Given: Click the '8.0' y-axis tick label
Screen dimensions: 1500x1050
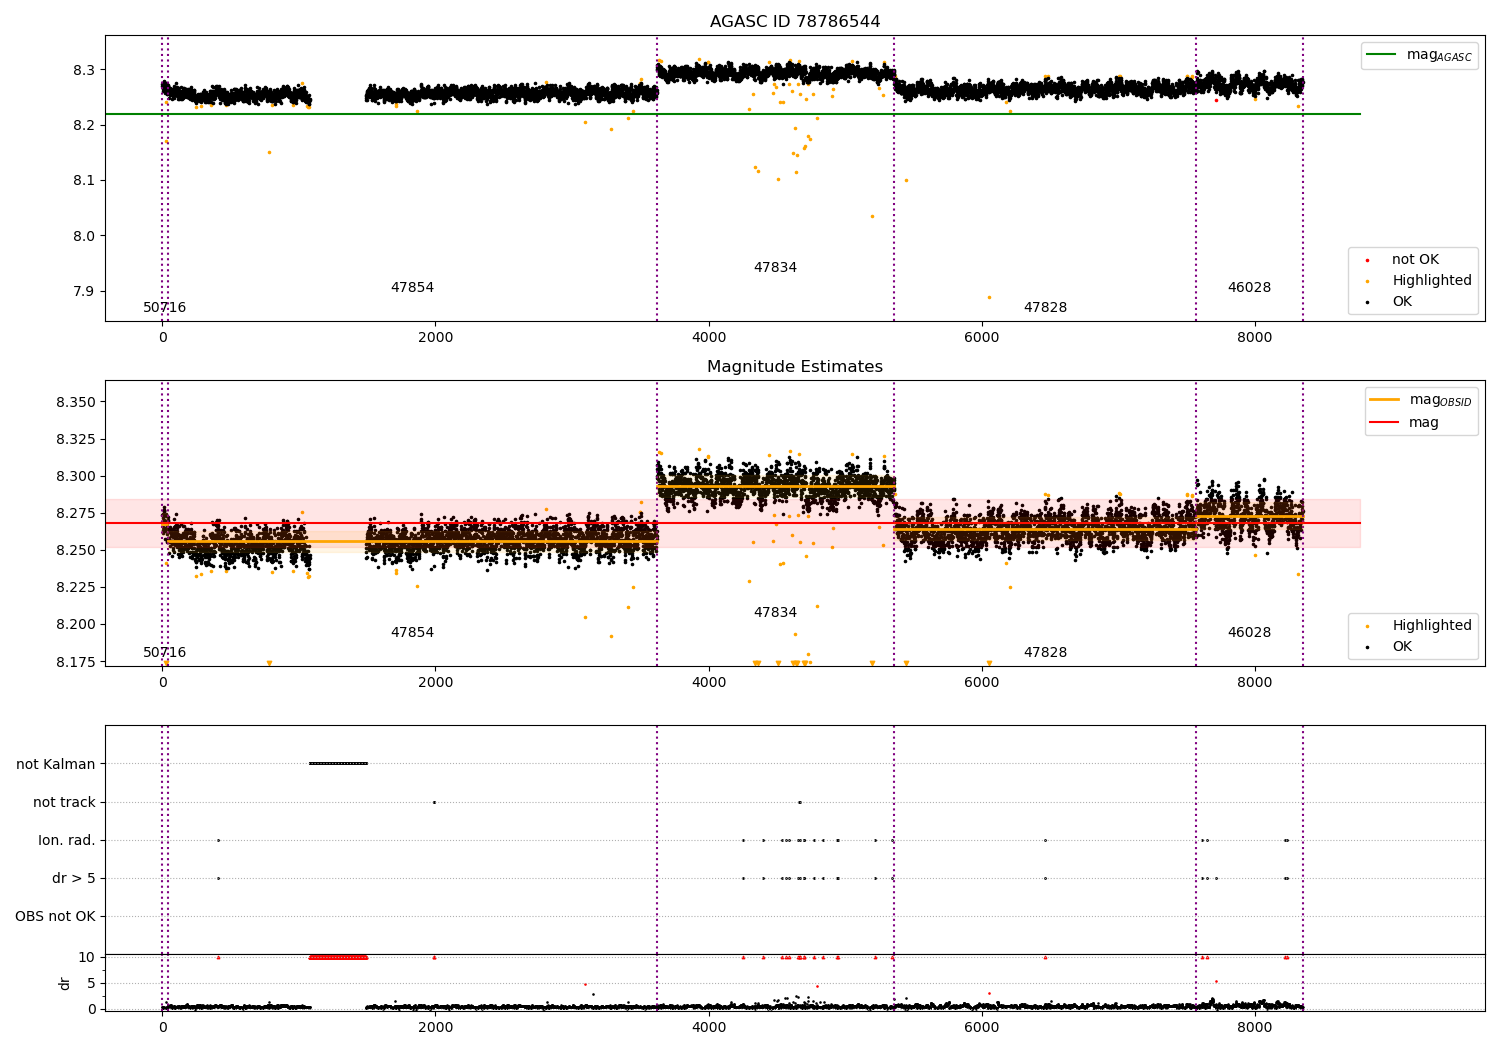Looking at the screenshot, I should (x=84, y=236).
